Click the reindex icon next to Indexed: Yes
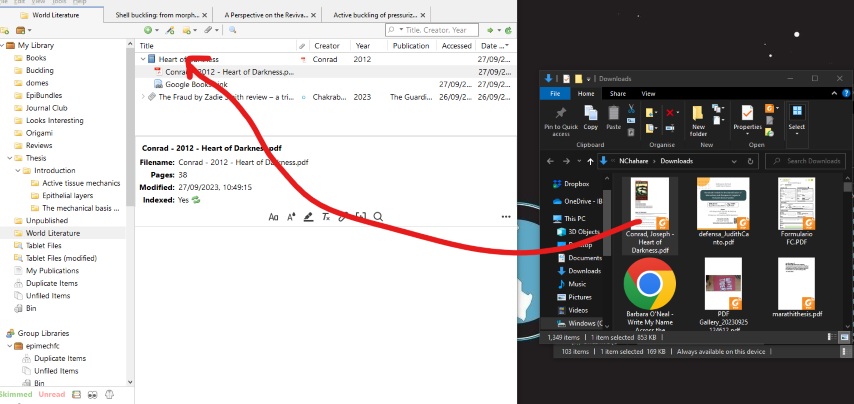Image resolution: width=854 pixels, height=404 pixels. click(x=197, y=200)
